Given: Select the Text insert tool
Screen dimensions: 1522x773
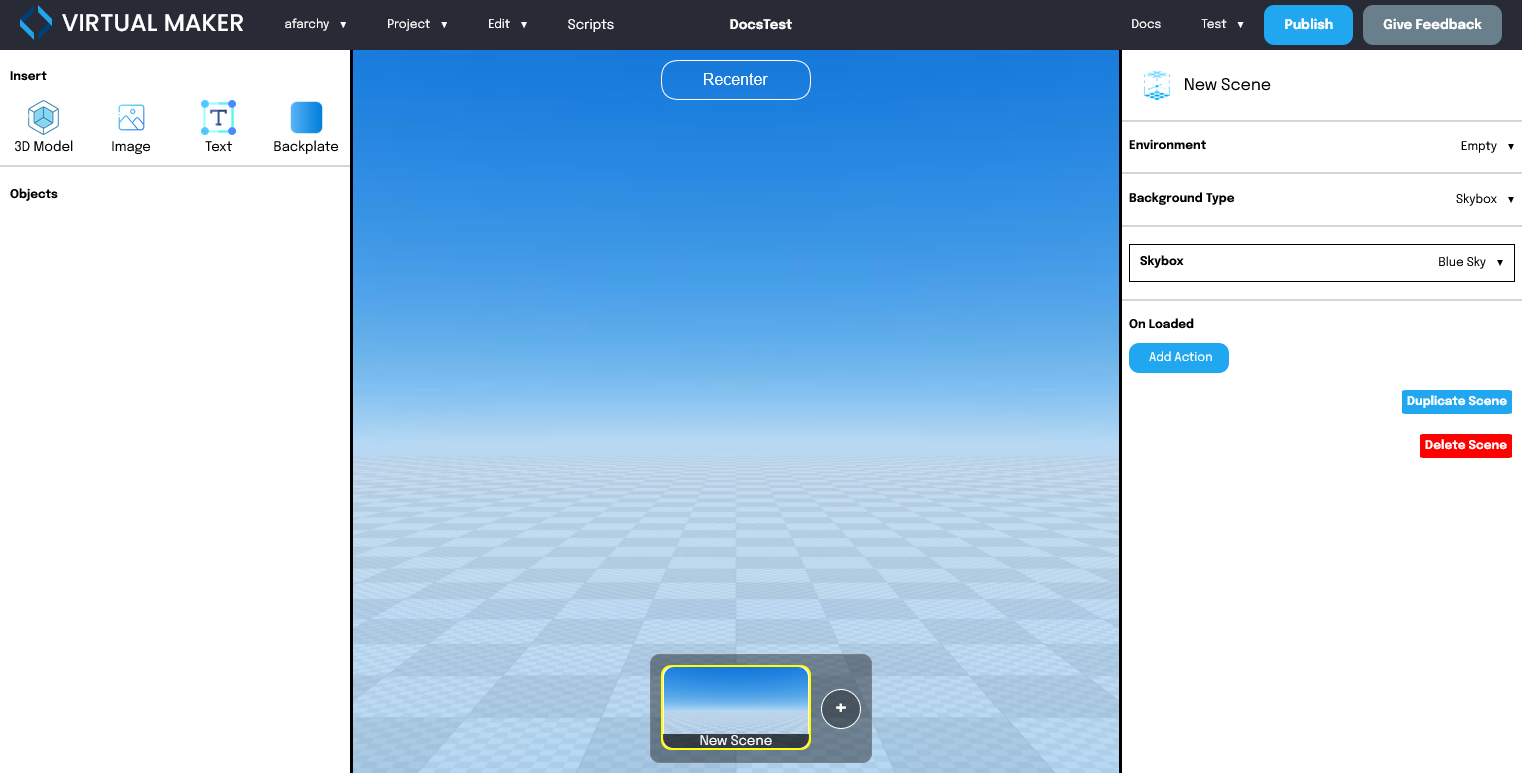Looking at the screenshot, I should [x=218, y=125].
